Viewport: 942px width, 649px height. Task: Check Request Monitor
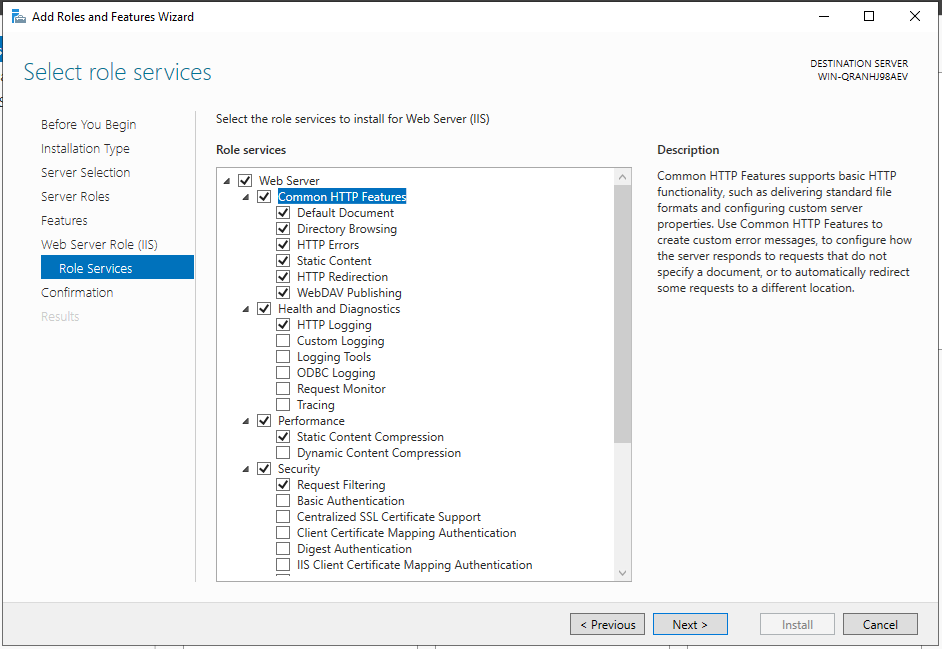pos(283,389)
